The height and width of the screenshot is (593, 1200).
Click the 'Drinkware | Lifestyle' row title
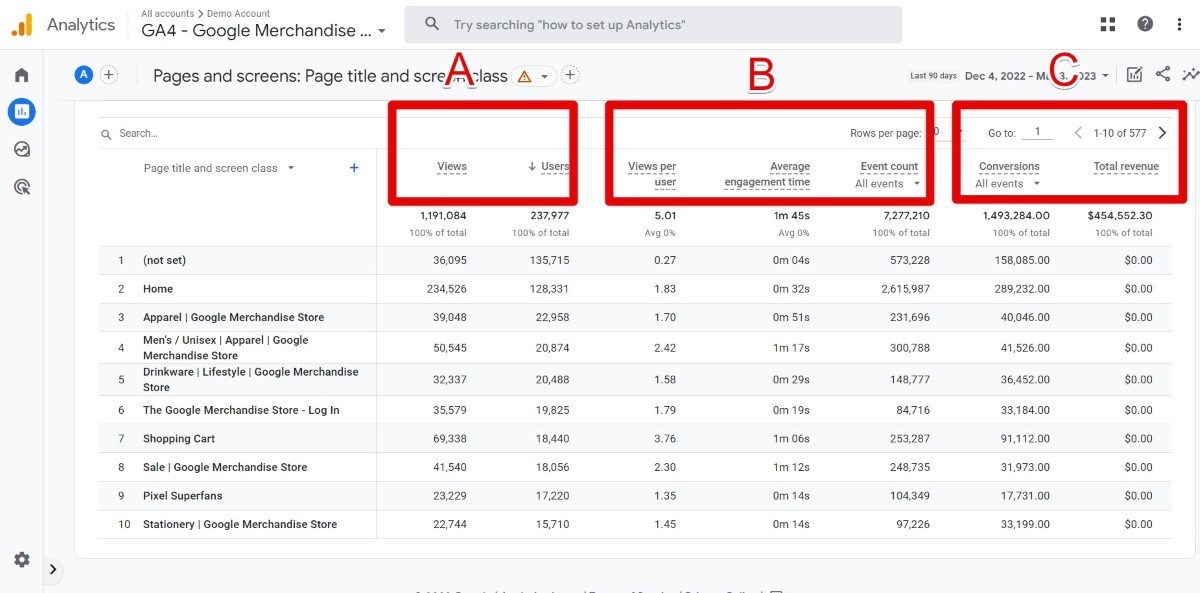click(251, 379)
